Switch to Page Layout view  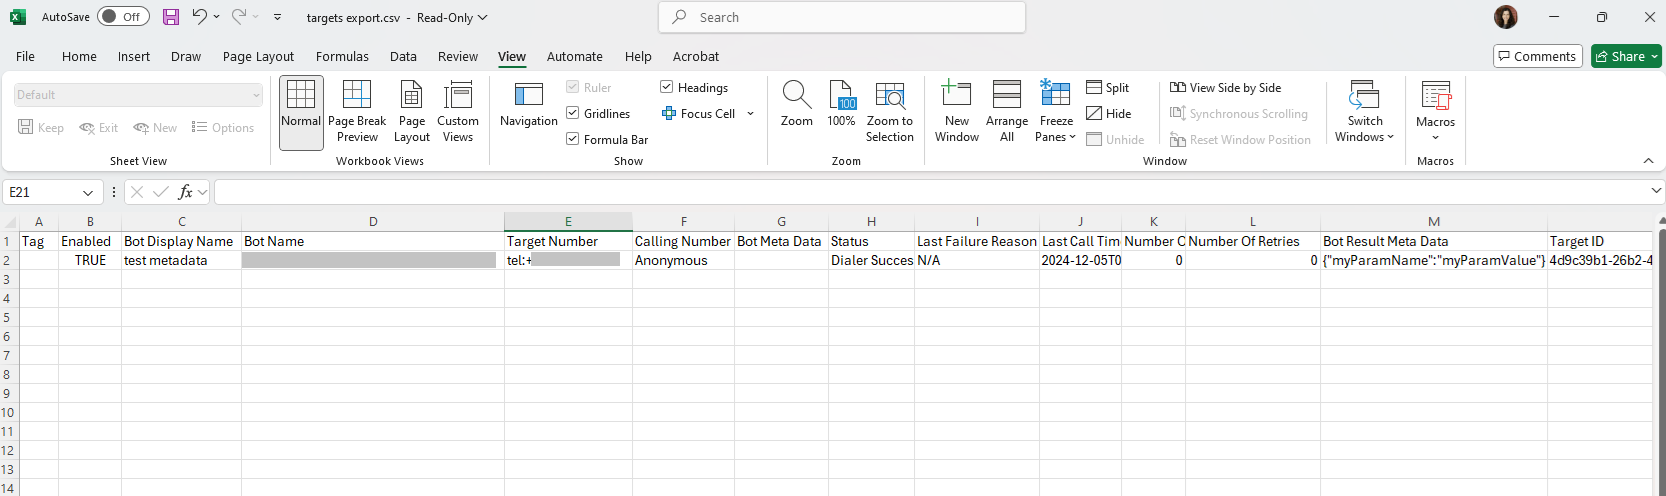[x=412, y=112]
